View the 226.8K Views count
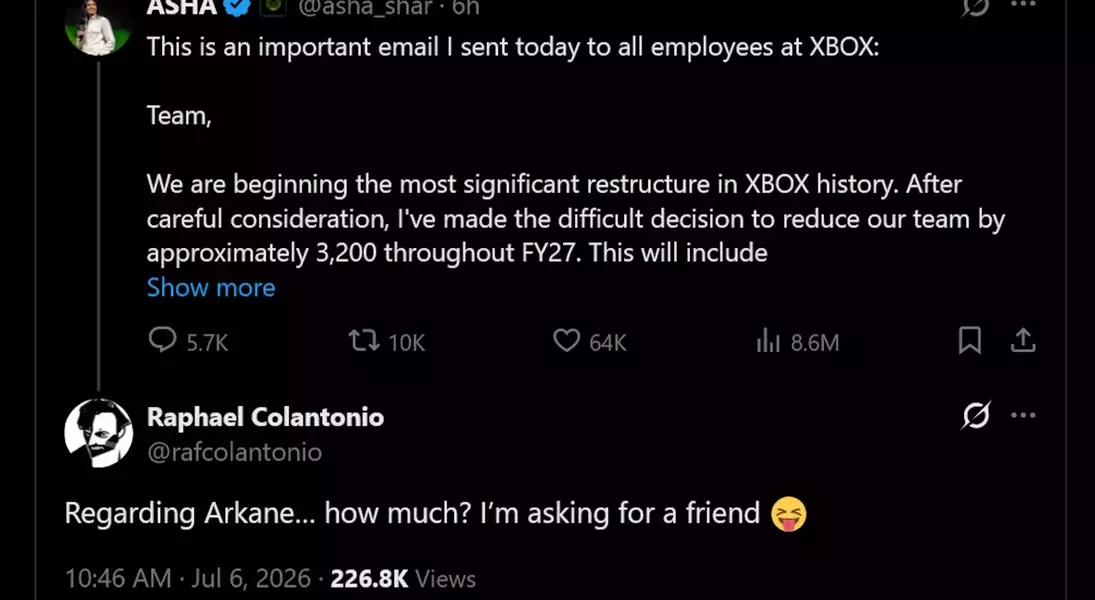1095x600 pixels. click(x=403, y=578)
